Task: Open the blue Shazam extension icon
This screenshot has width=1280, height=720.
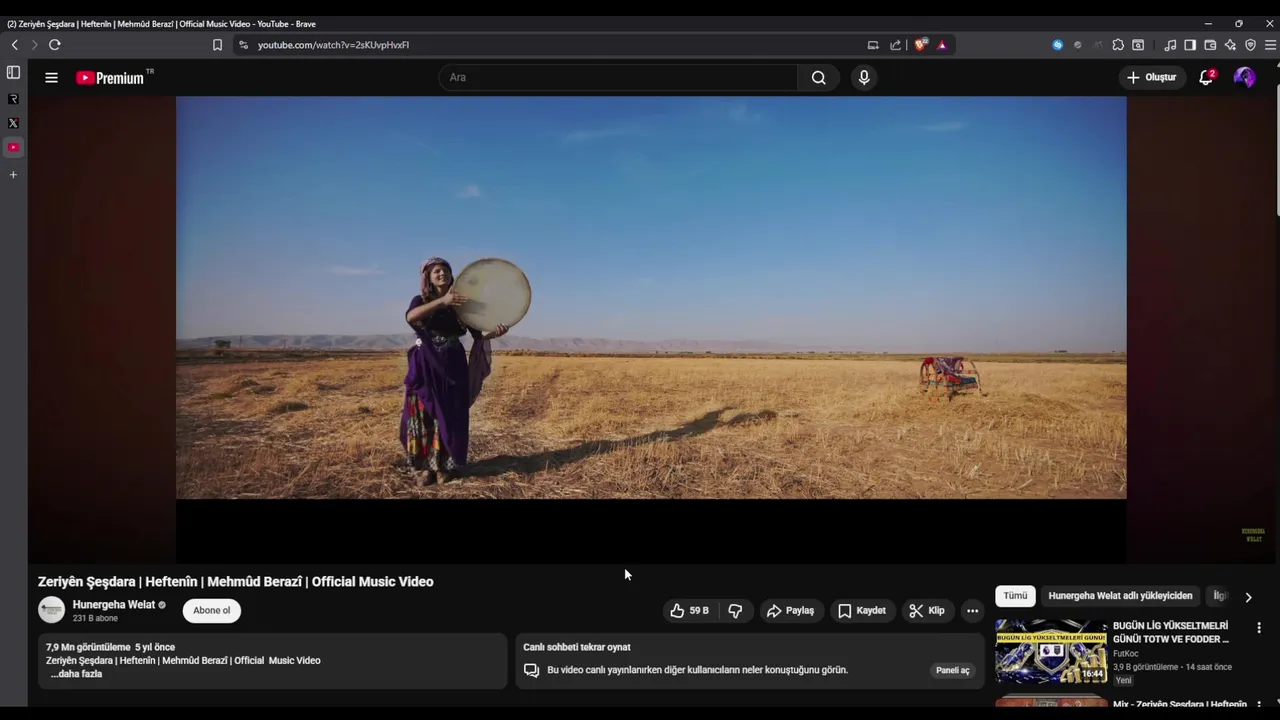Action: coord(1057,45)
